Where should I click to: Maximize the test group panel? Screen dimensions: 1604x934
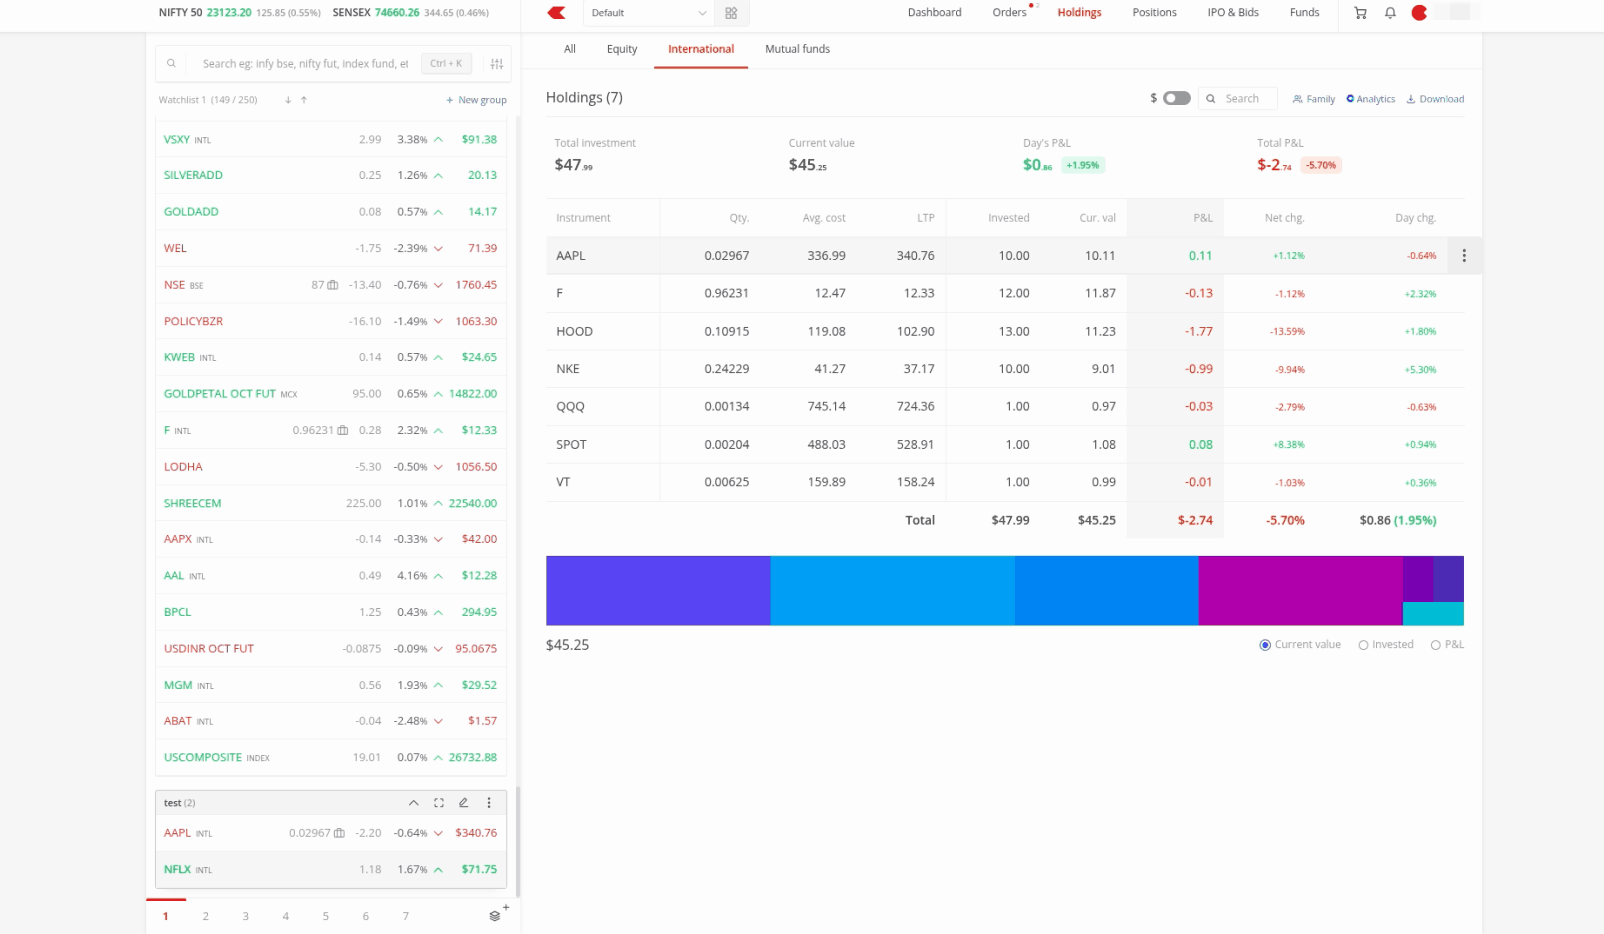pos(438,803)
